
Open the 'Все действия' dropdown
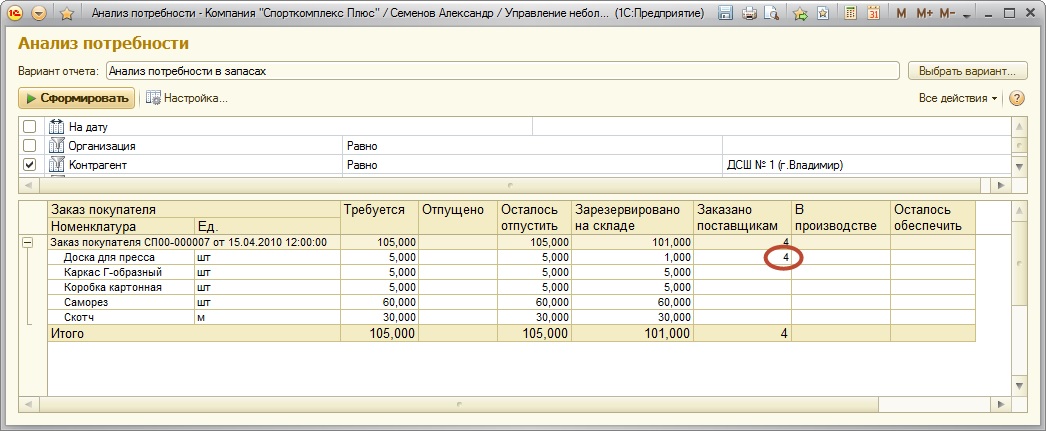958,98
